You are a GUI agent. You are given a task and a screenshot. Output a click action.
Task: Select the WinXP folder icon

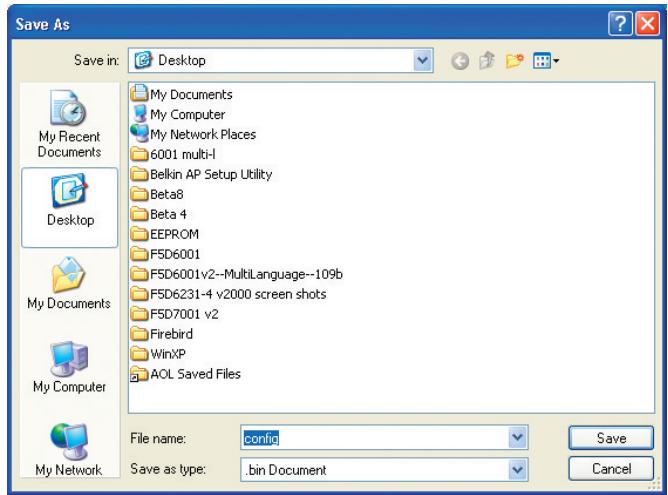139,354
